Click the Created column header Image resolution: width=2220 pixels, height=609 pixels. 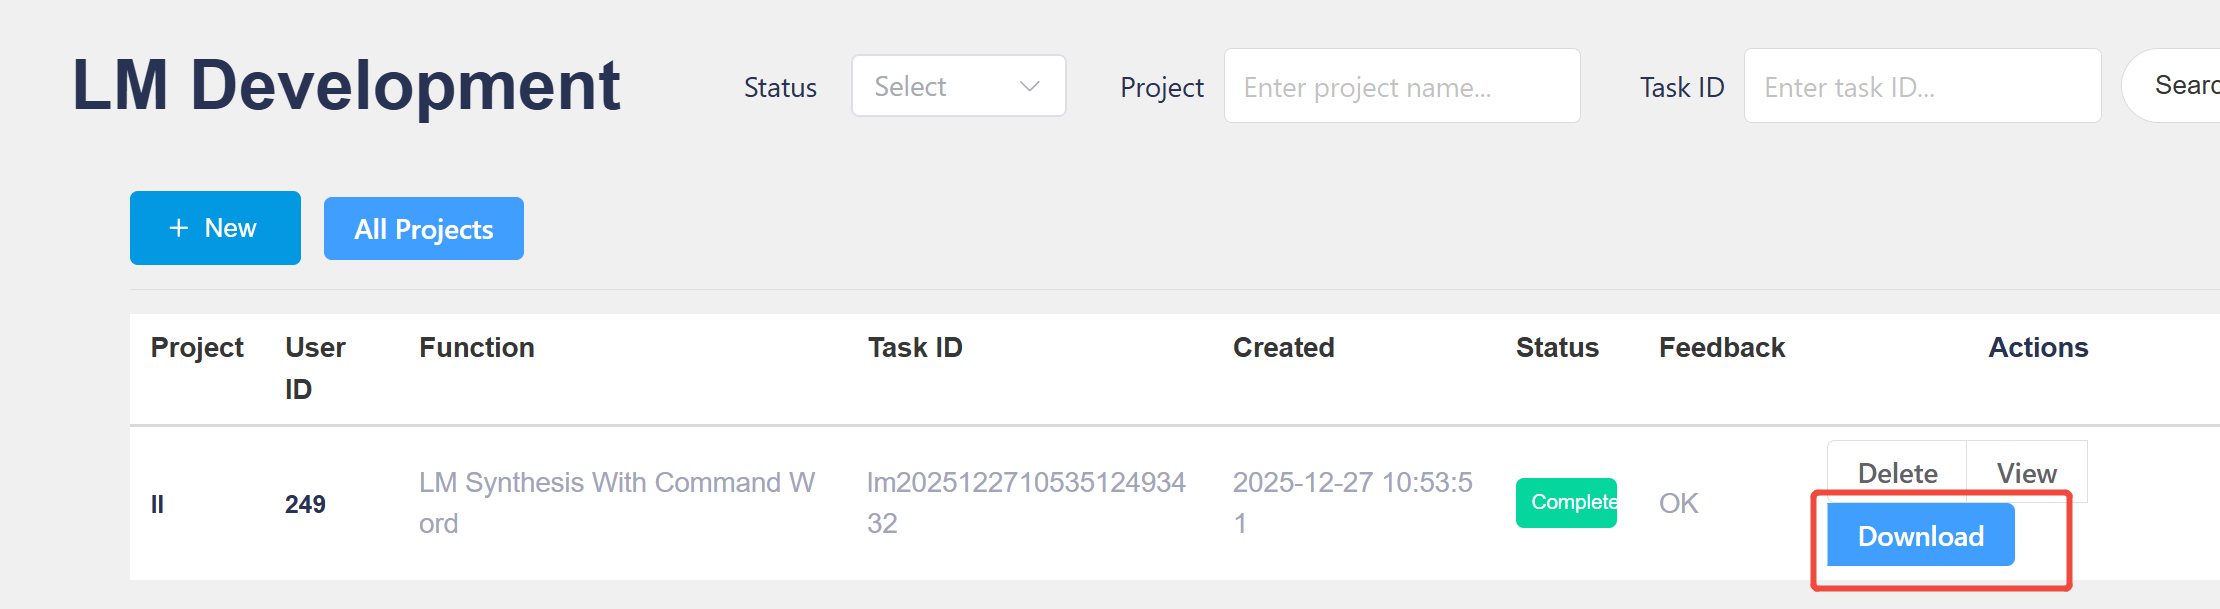[1283, 347]
